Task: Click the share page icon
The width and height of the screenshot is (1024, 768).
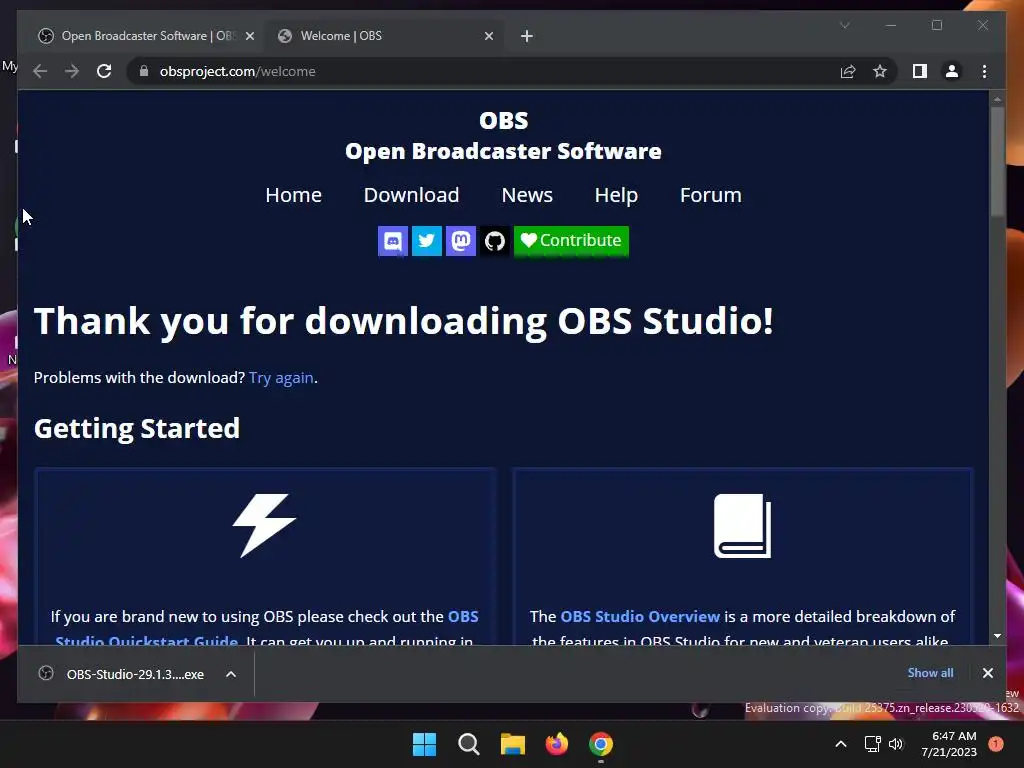Action: click(x=848, y=71)
